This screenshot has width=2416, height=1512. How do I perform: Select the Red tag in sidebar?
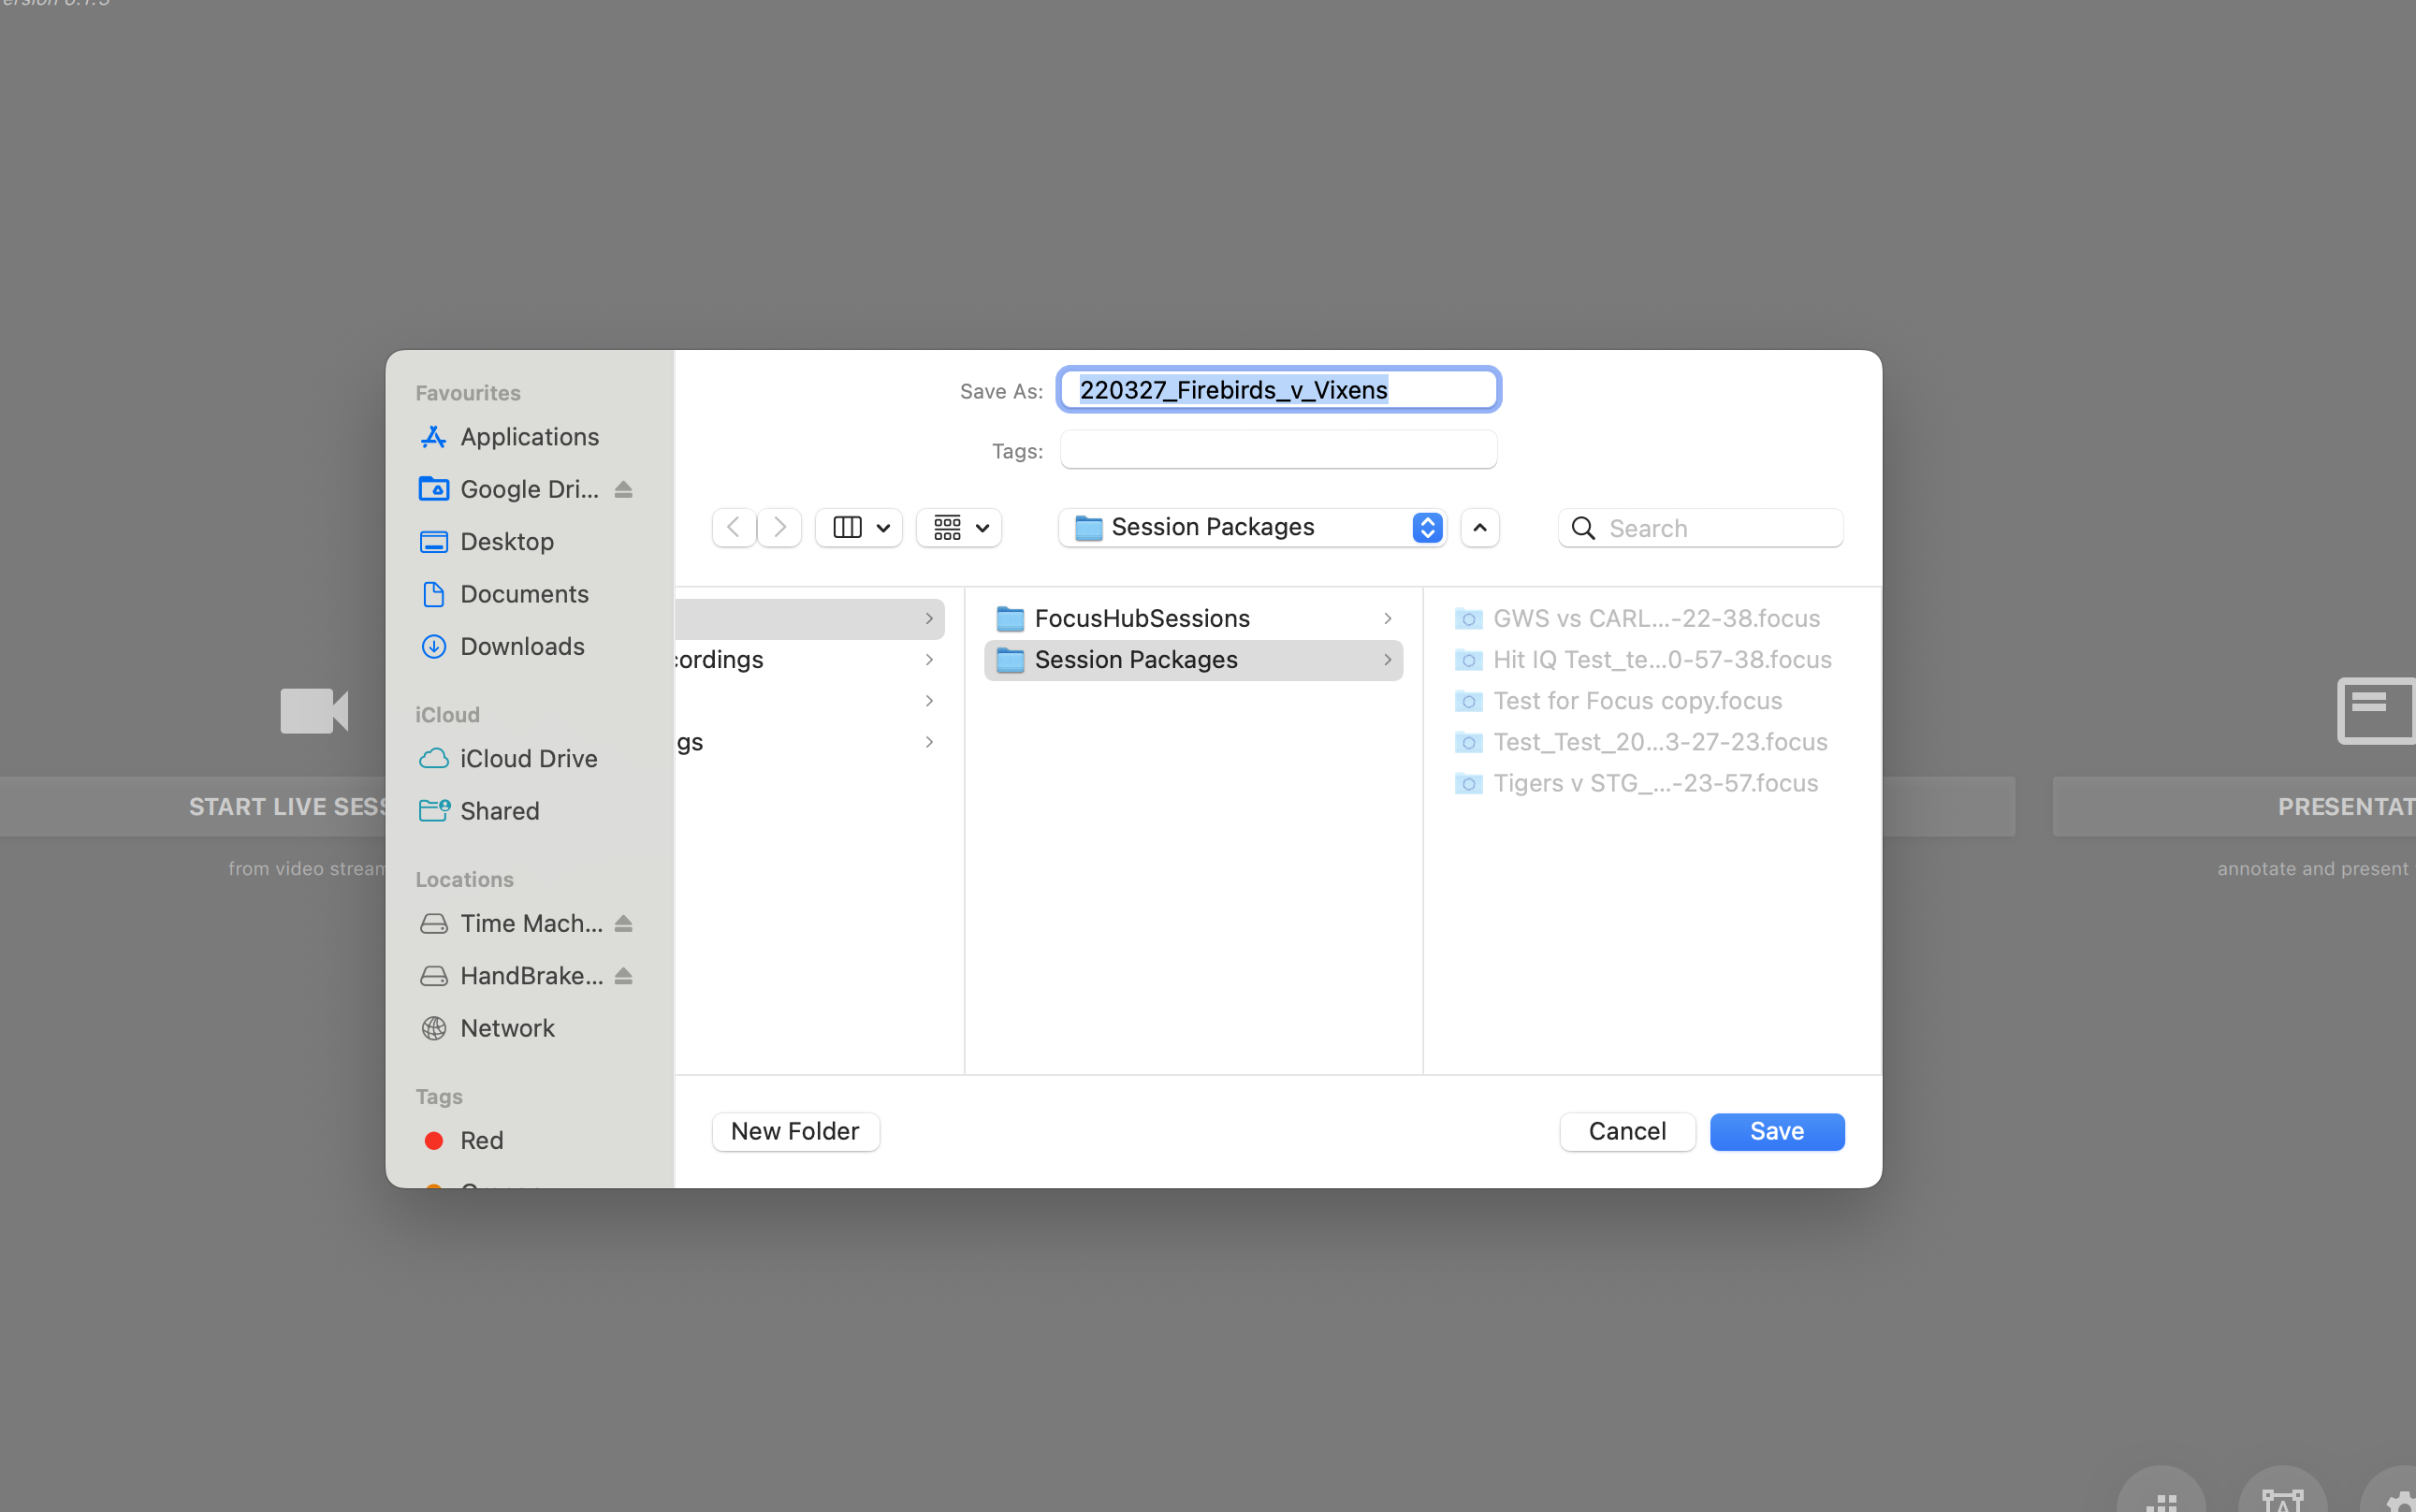(480, 1141)
